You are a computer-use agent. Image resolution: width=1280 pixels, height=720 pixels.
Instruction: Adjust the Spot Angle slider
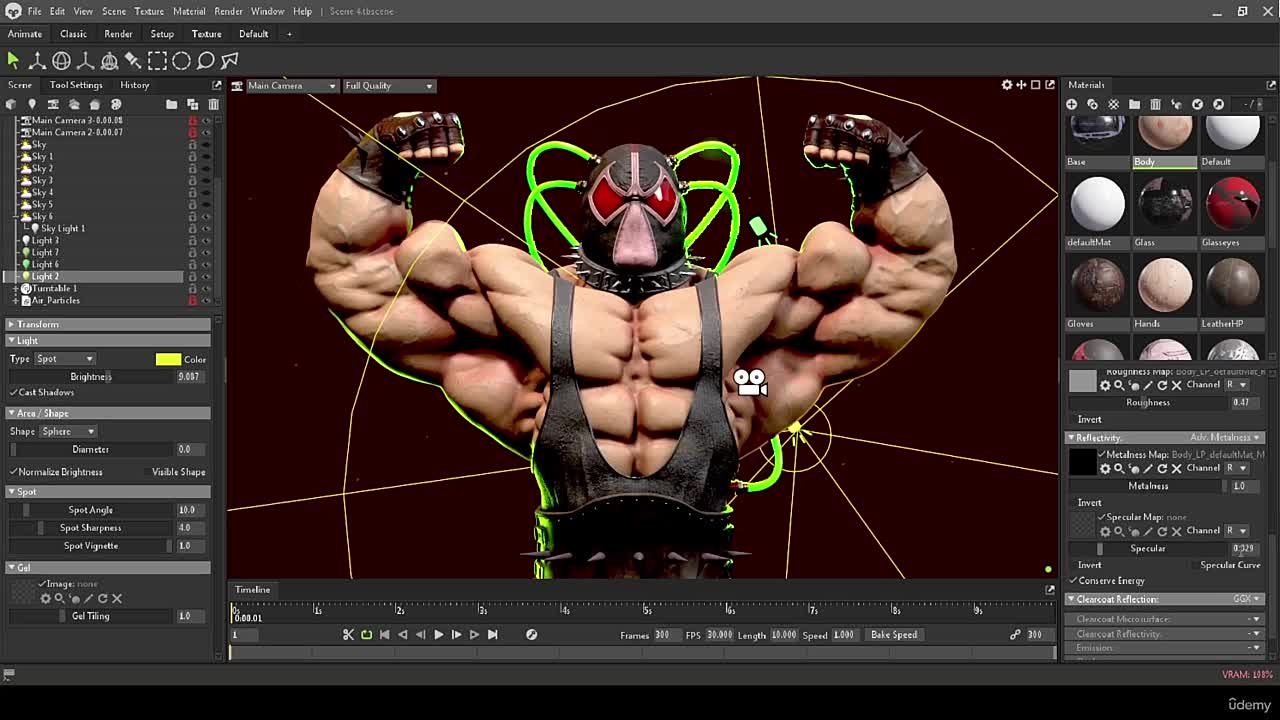pos(91,510)
